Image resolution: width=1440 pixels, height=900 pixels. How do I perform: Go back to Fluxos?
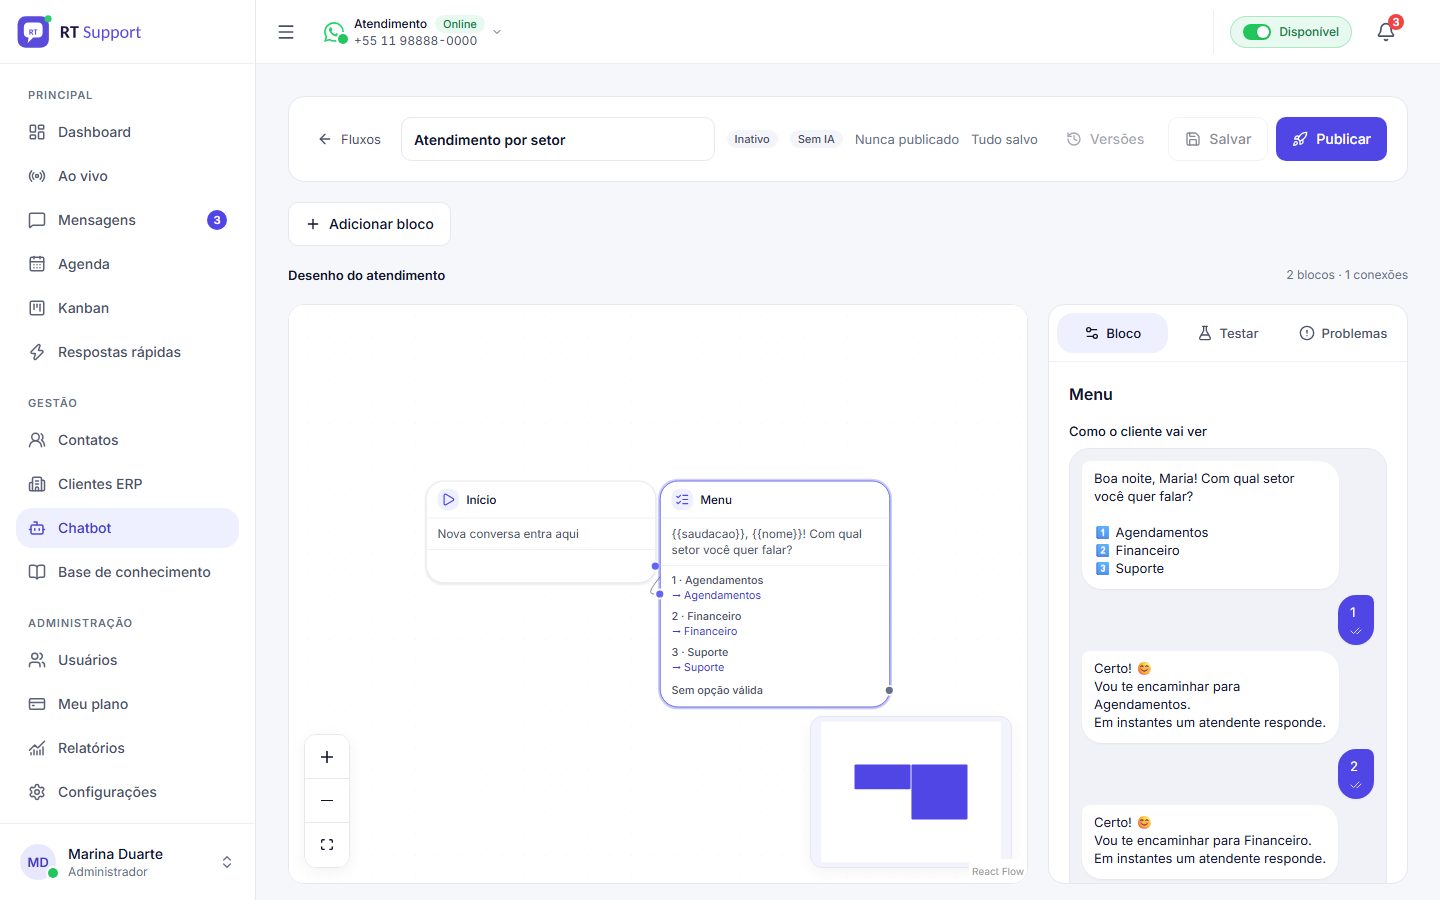click(x=349, y=139)
